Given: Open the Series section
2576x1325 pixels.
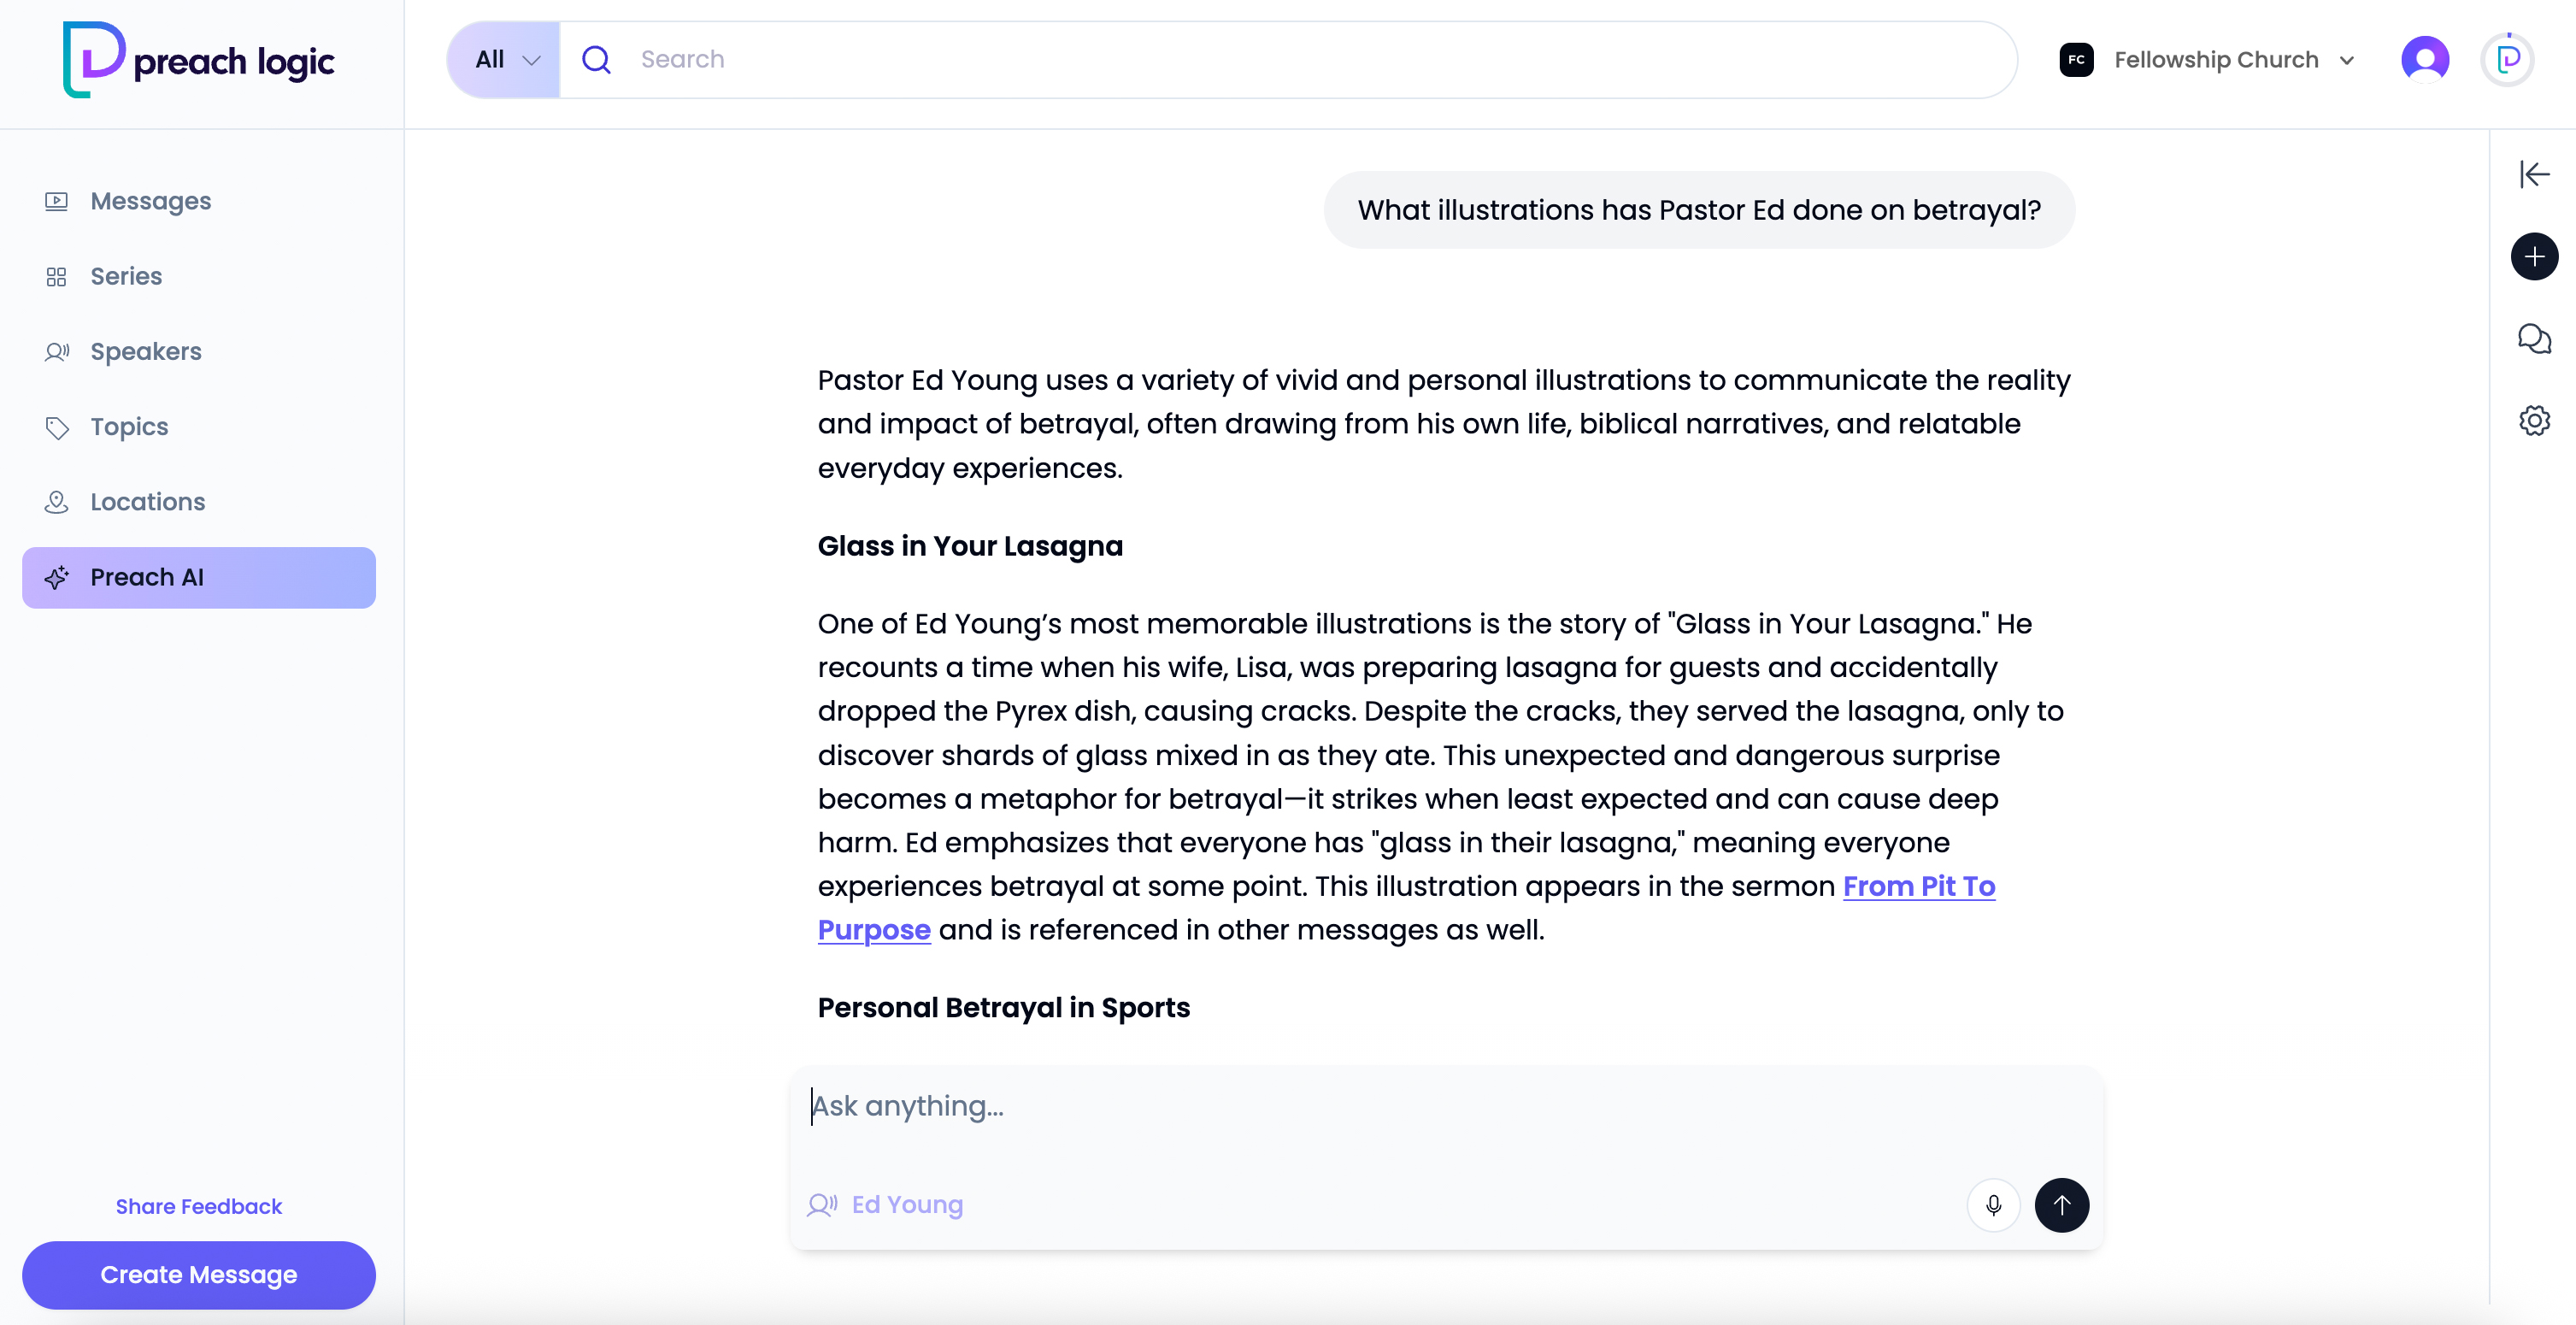Looking at the screenshot, I should pyautogui.click(x=126, y=276).
